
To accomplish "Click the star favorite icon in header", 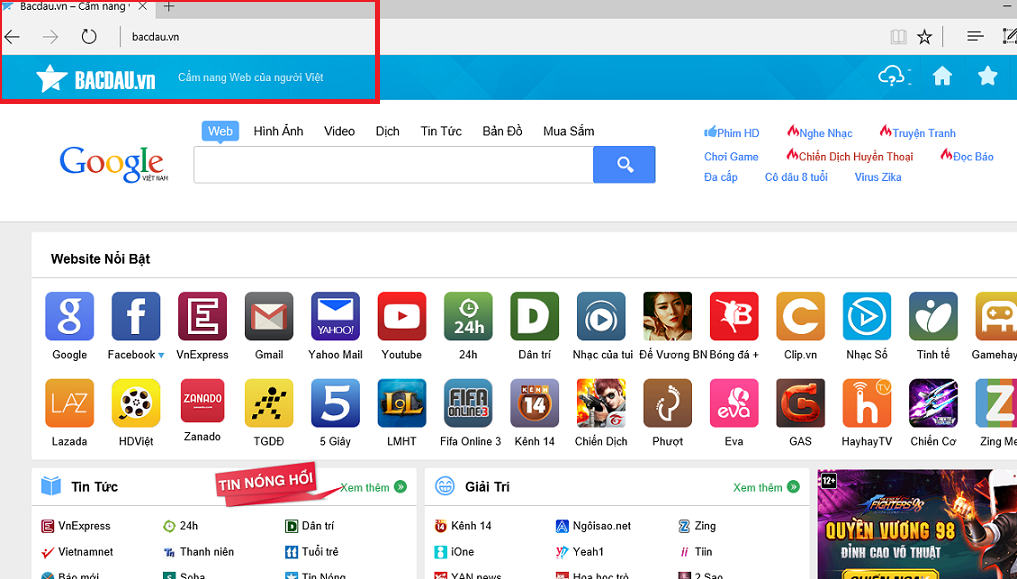I will coord(987,77).
